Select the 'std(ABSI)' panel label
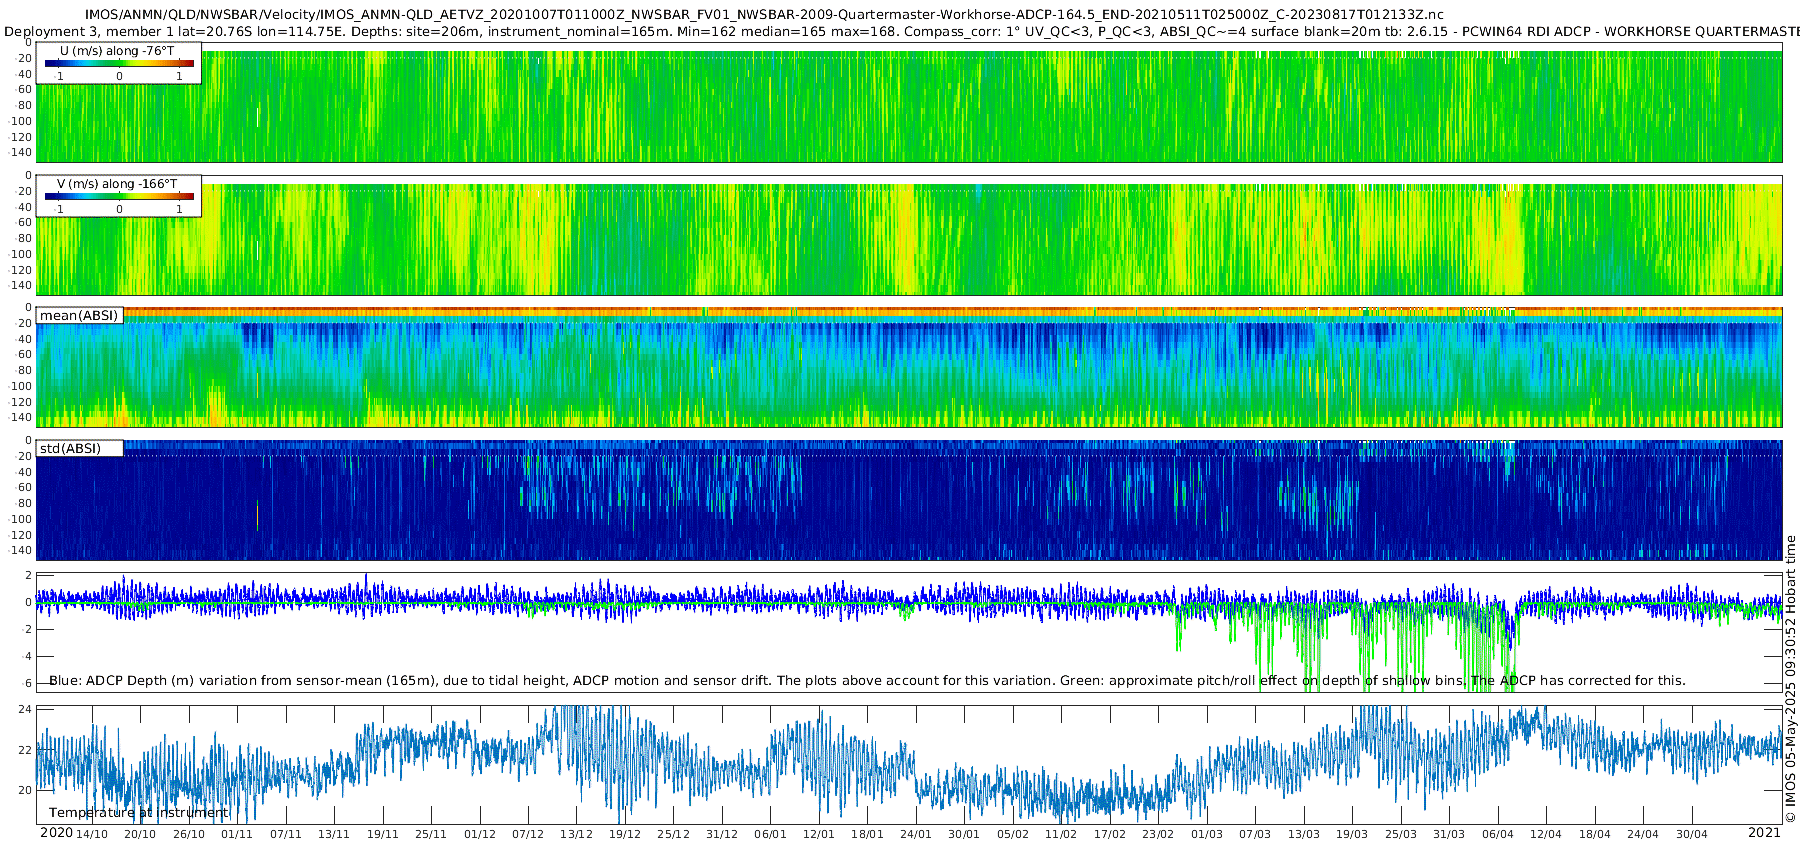Image resolution: width=1800 pixels, height=850 pixels. (x=70, y=449)
